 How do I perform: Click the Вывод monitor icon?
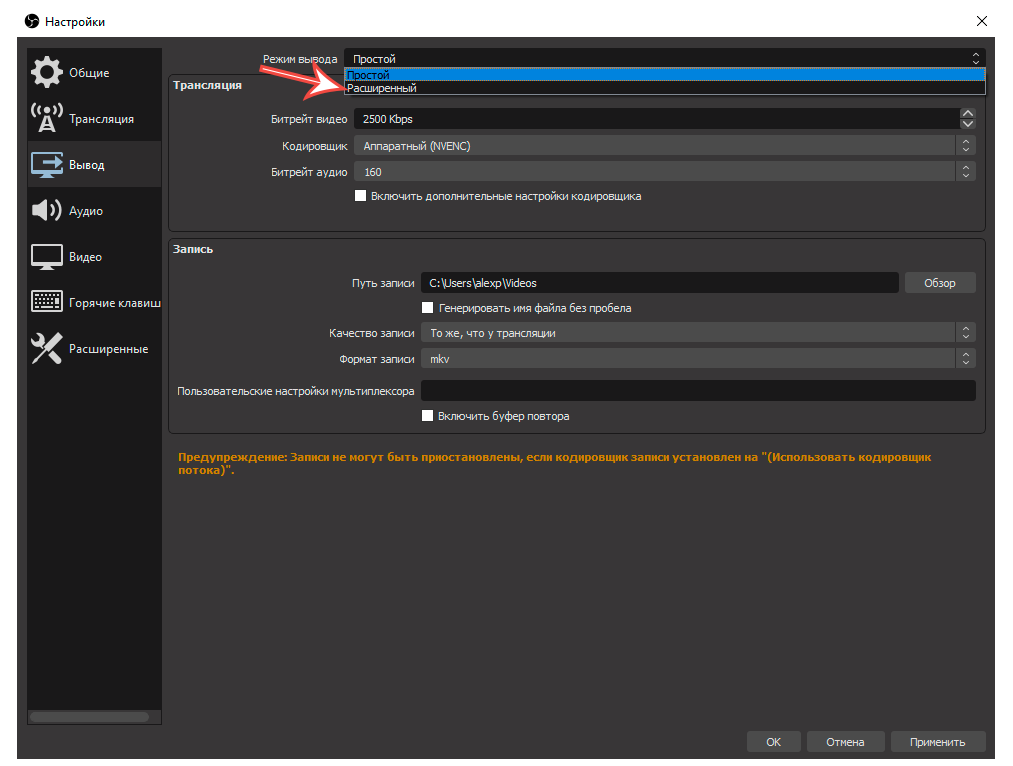[x=47, y=165]
